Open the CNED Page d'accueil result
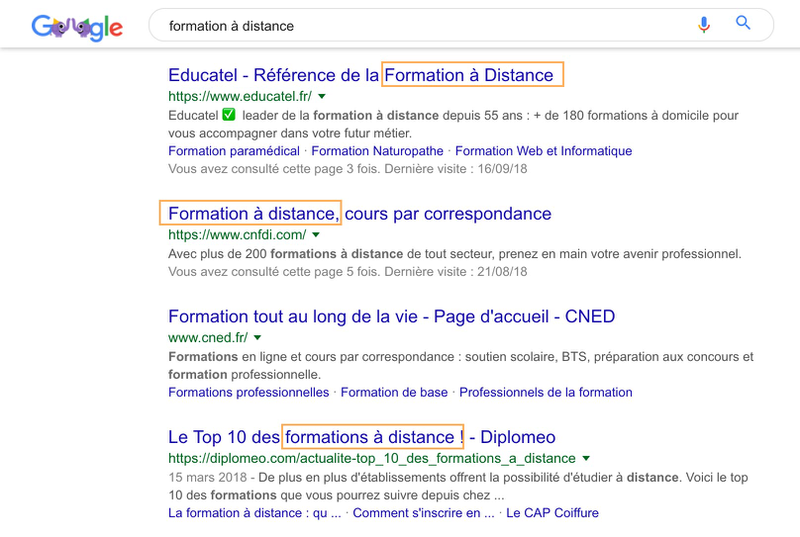Image resolution: width=800 pixels, height=537 pixels. [x=391, y=317]
